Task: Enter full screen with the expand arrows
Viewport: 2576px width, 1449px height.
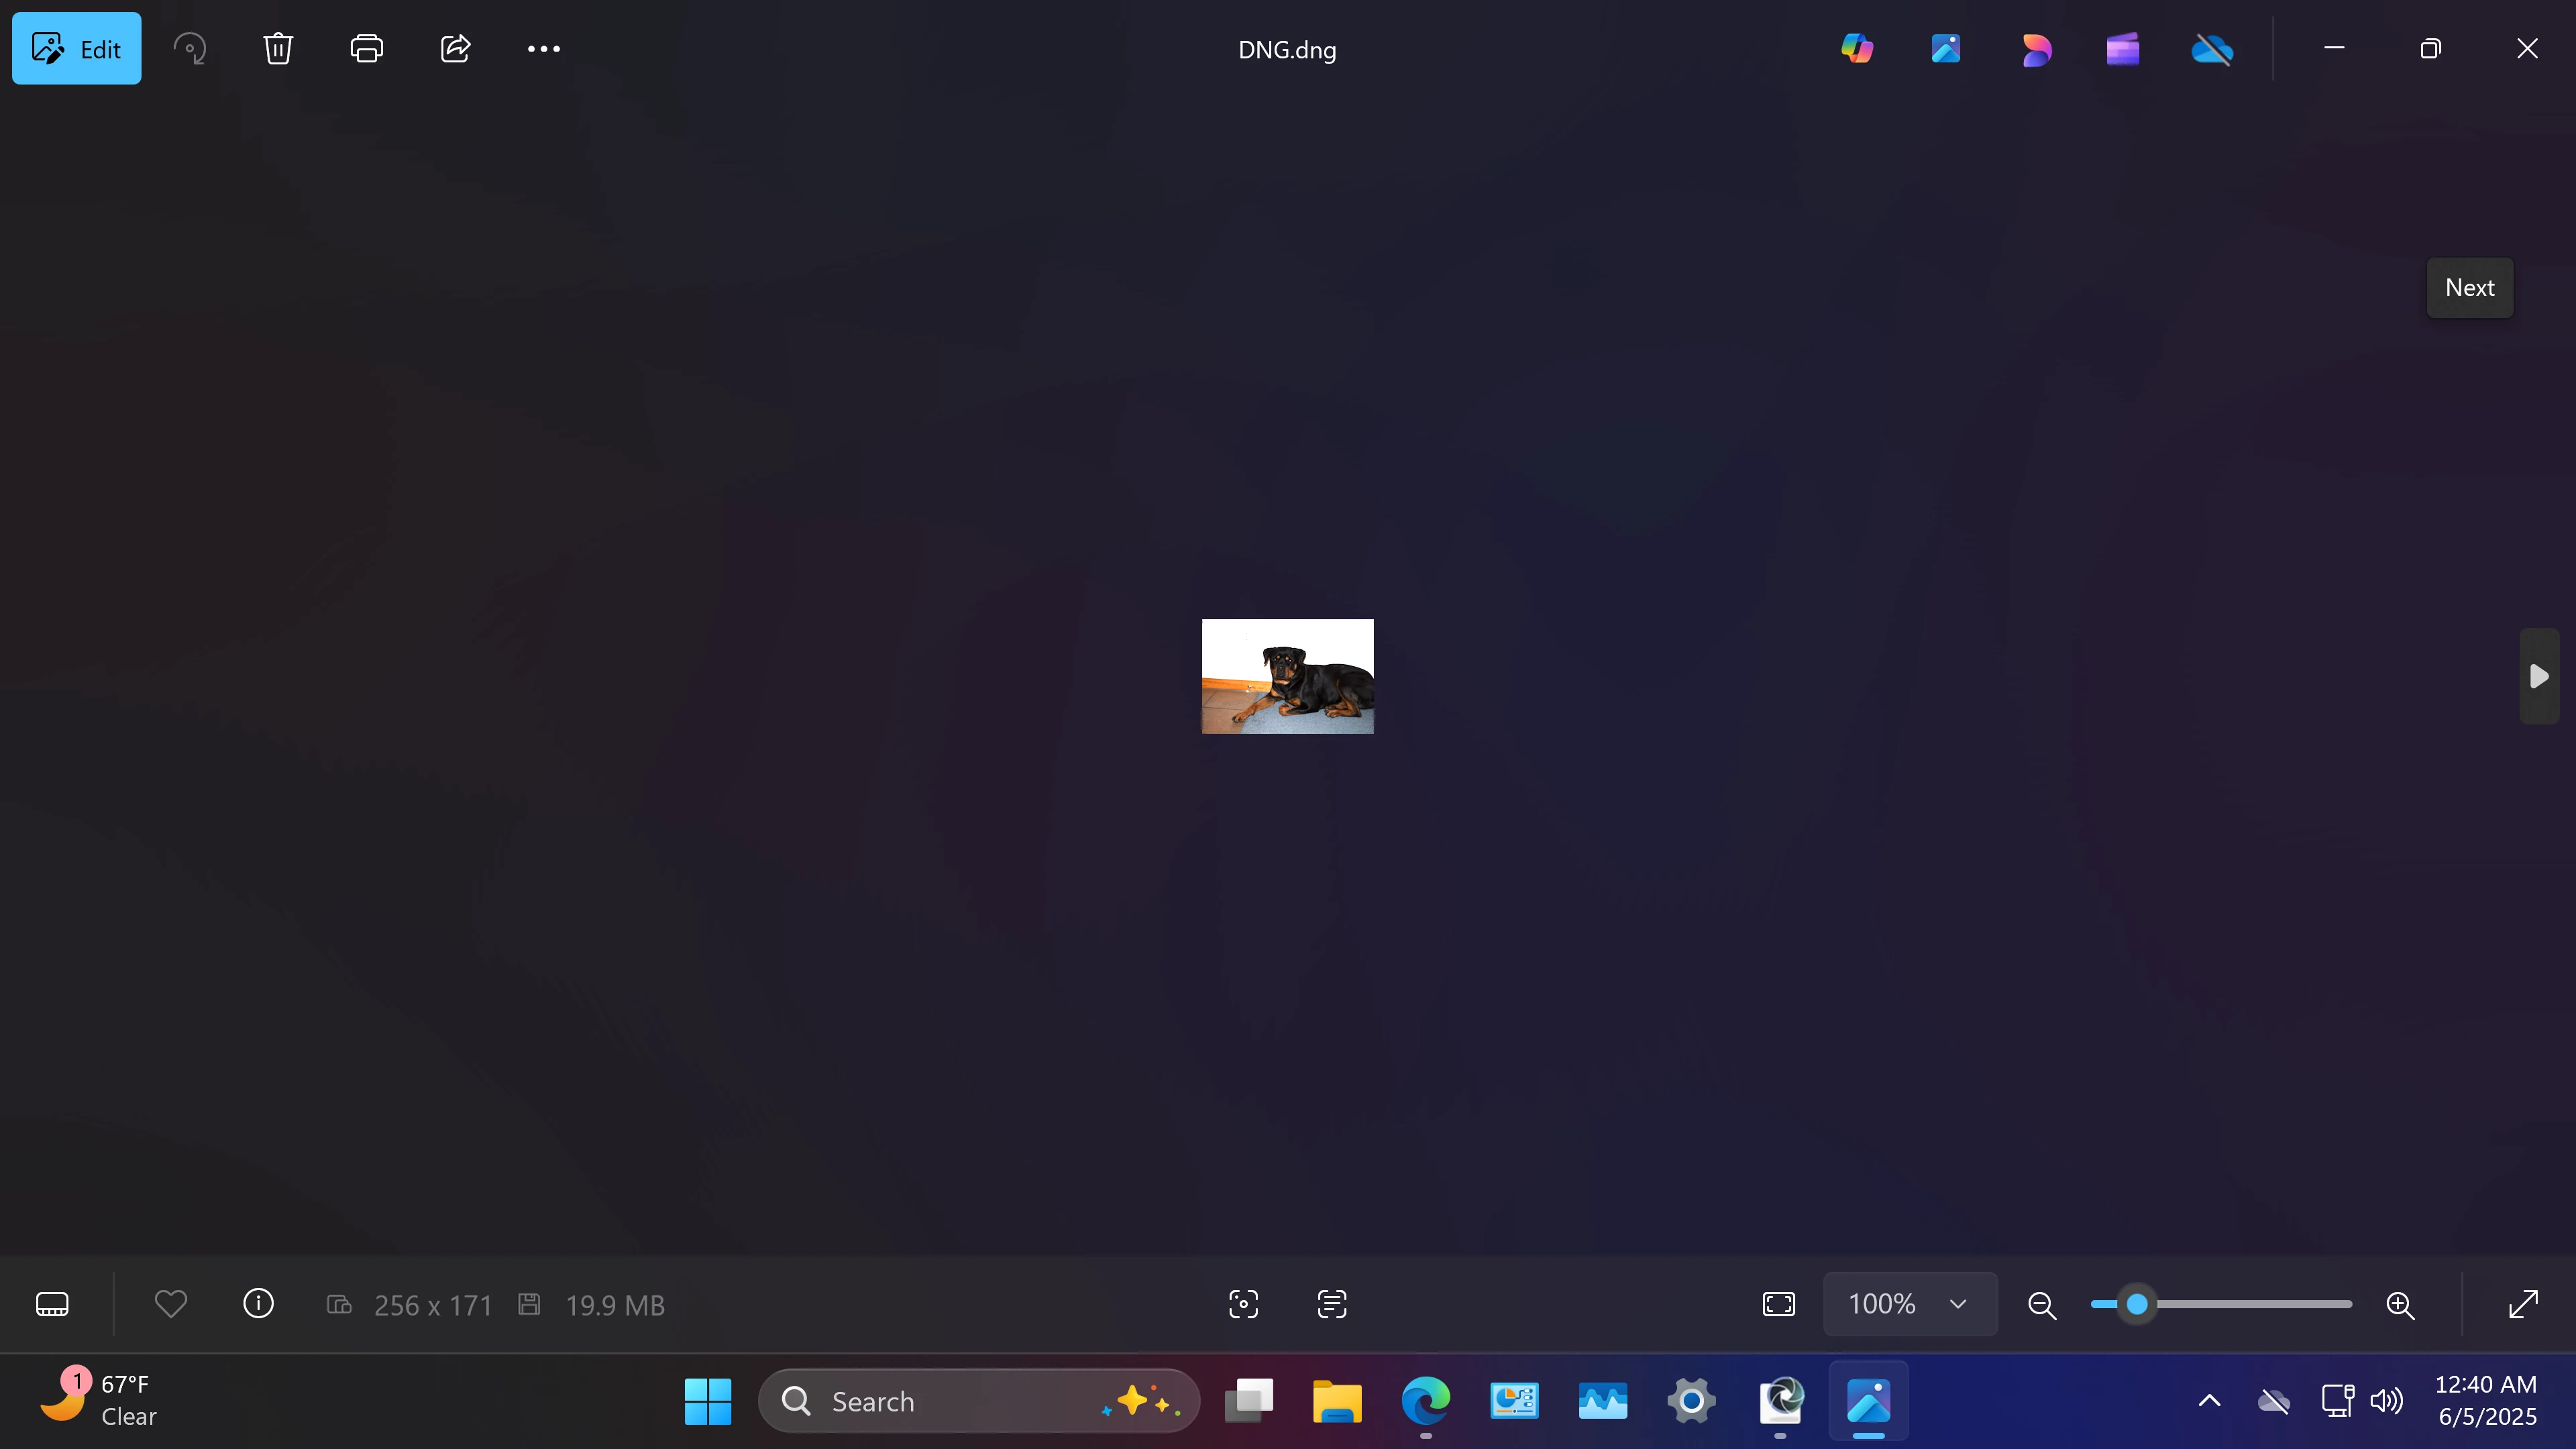Action: (2523, 1304)
